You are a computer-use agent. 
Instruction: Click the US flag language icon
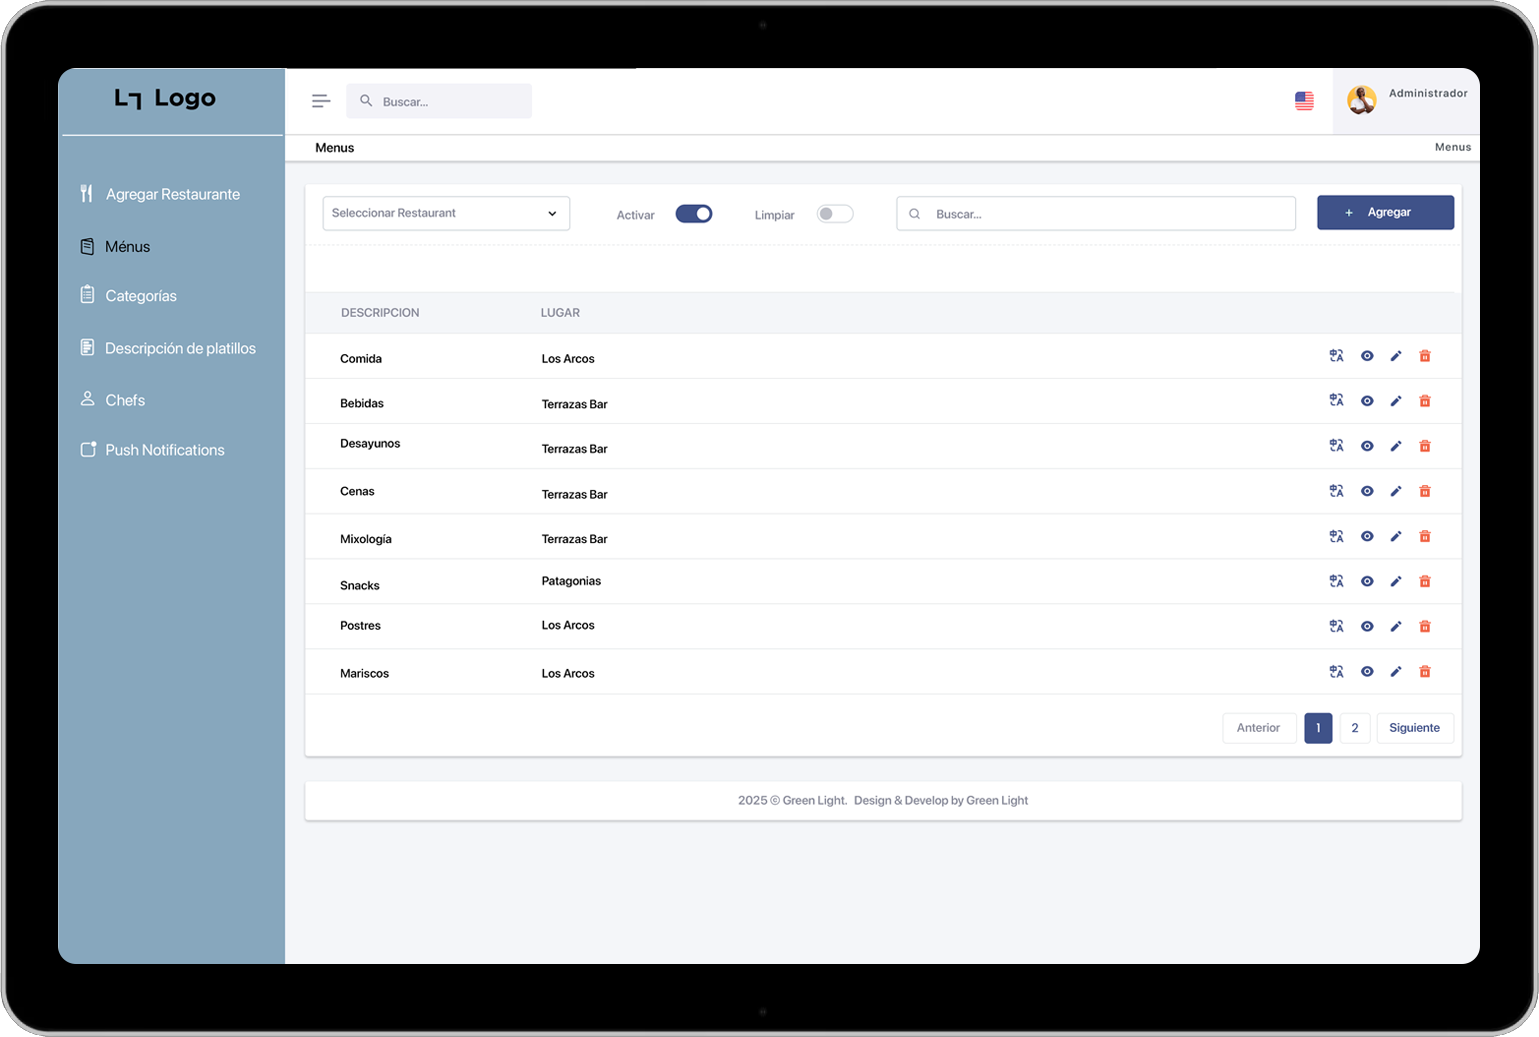1304,101
